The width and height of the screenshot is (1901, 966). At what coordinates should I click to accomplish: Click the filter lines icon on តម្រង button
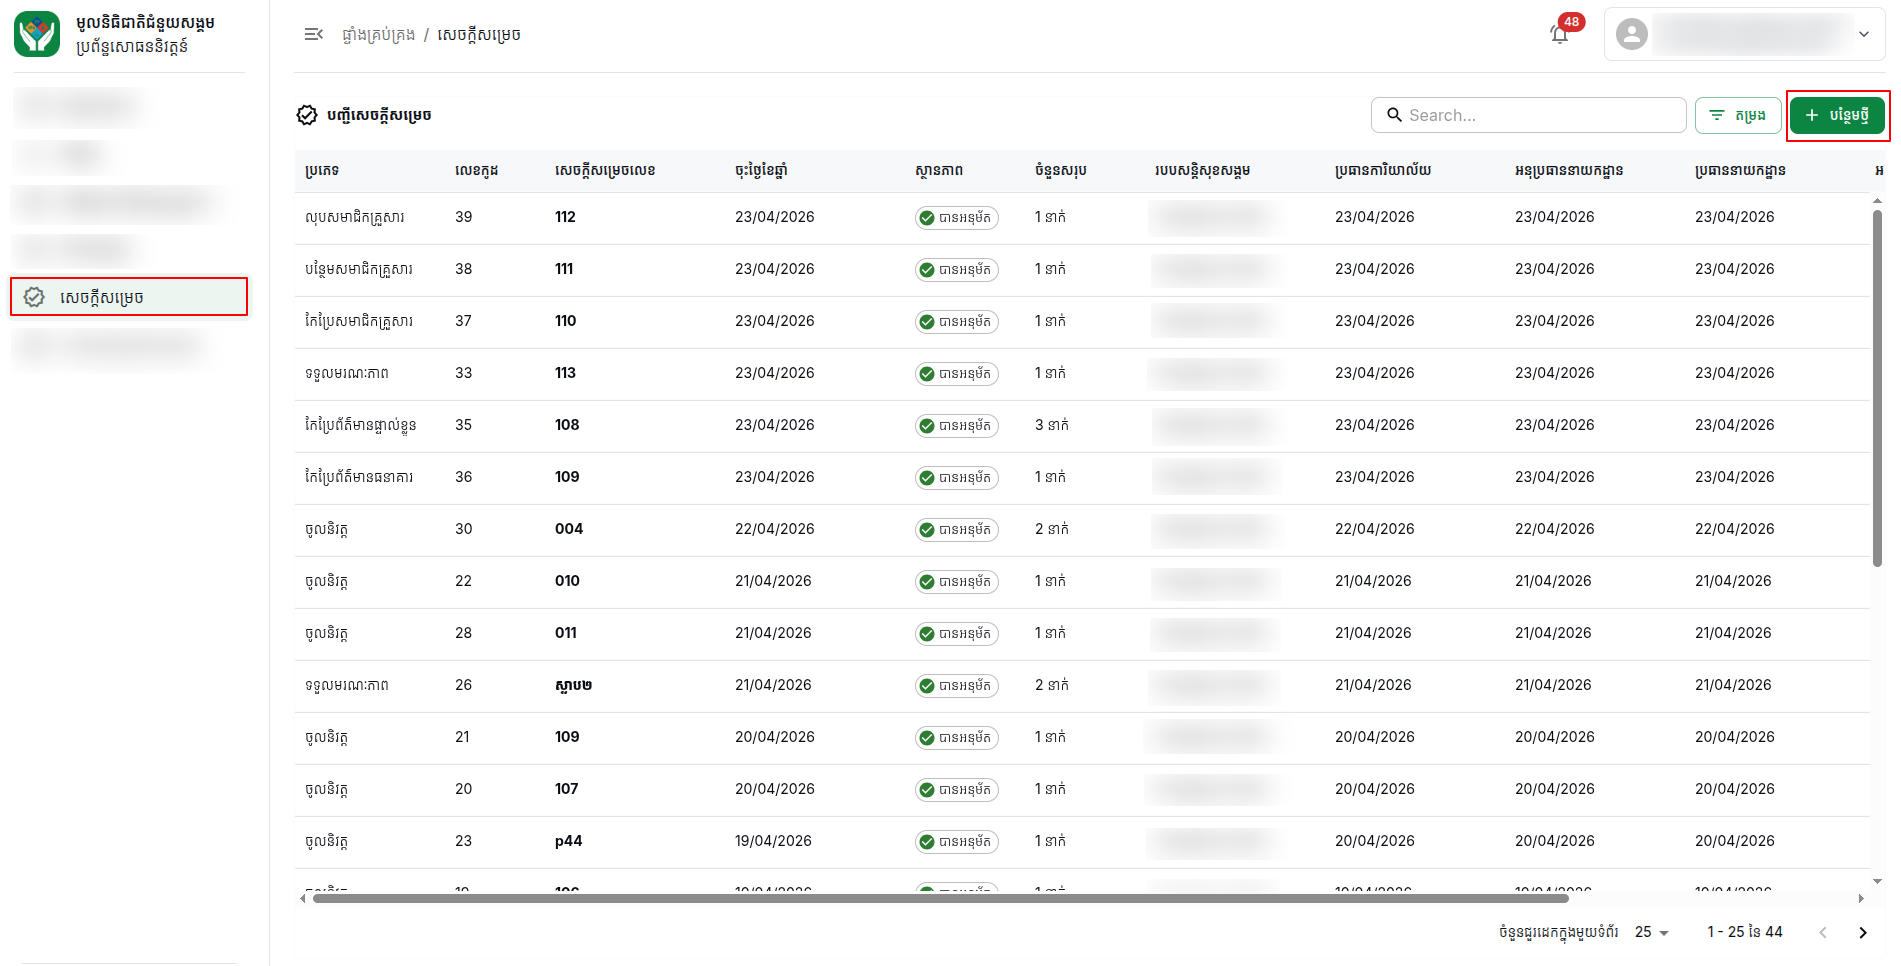click(x=1717, y=115)
